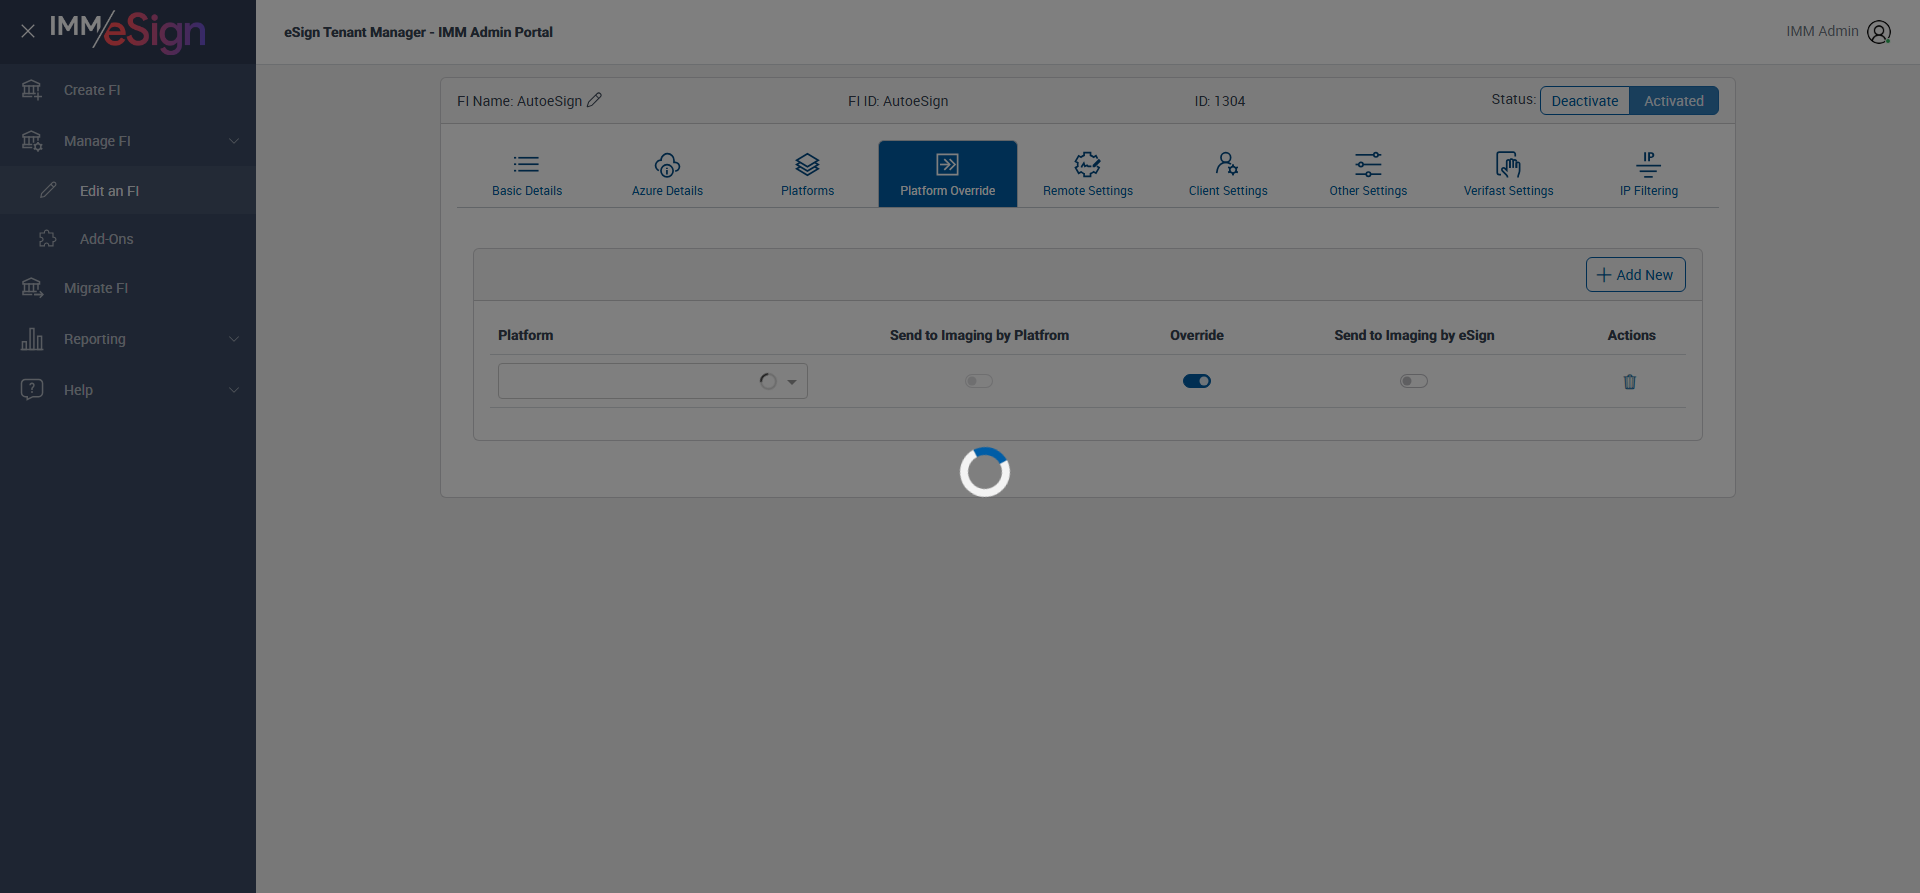1920x893 pixels.
Task: Open Create FI in the sidebar
Action: (x=128, y=90)
